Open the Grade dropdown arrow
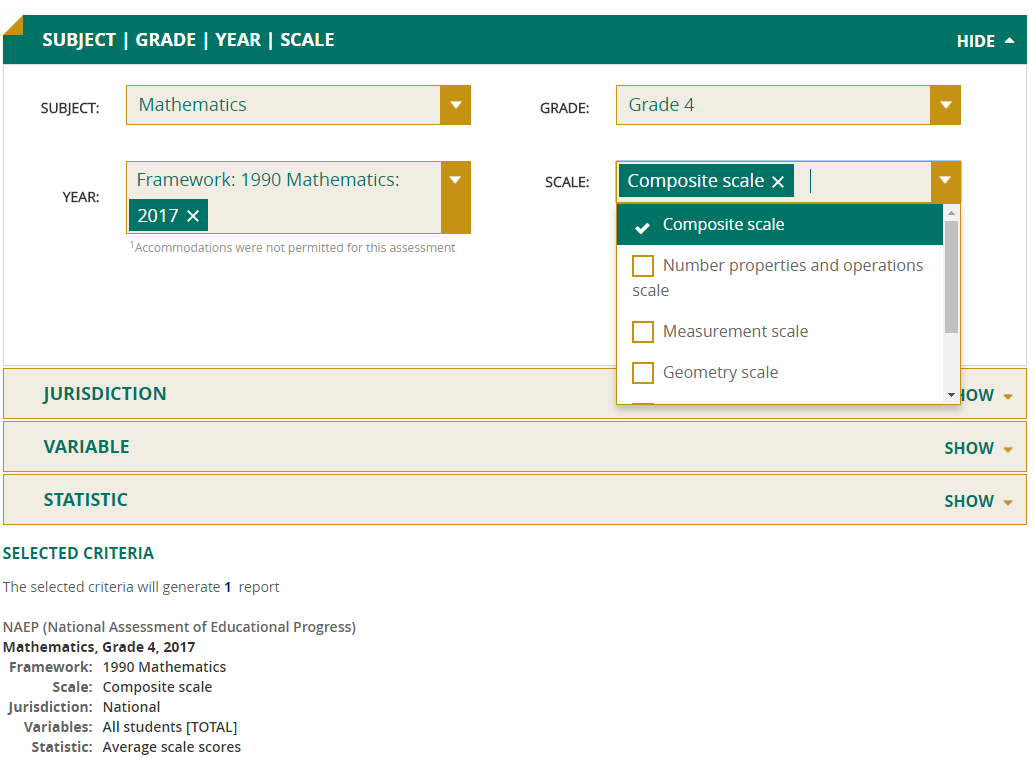This screenshot has height=758, width=1034. (945, 105)
